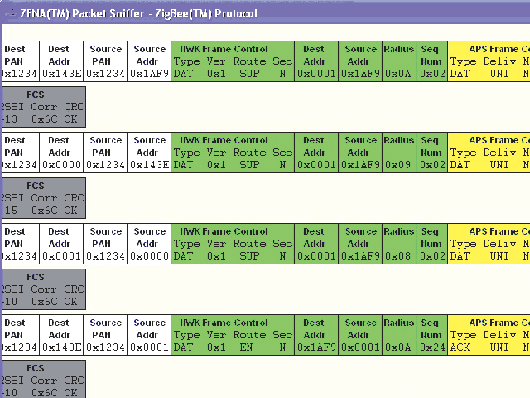Image resolution: width=530 pixels, height=398 pixels.
Task: Select Dest Addr 0x0000 in second packet
Action: pos(62,153)
